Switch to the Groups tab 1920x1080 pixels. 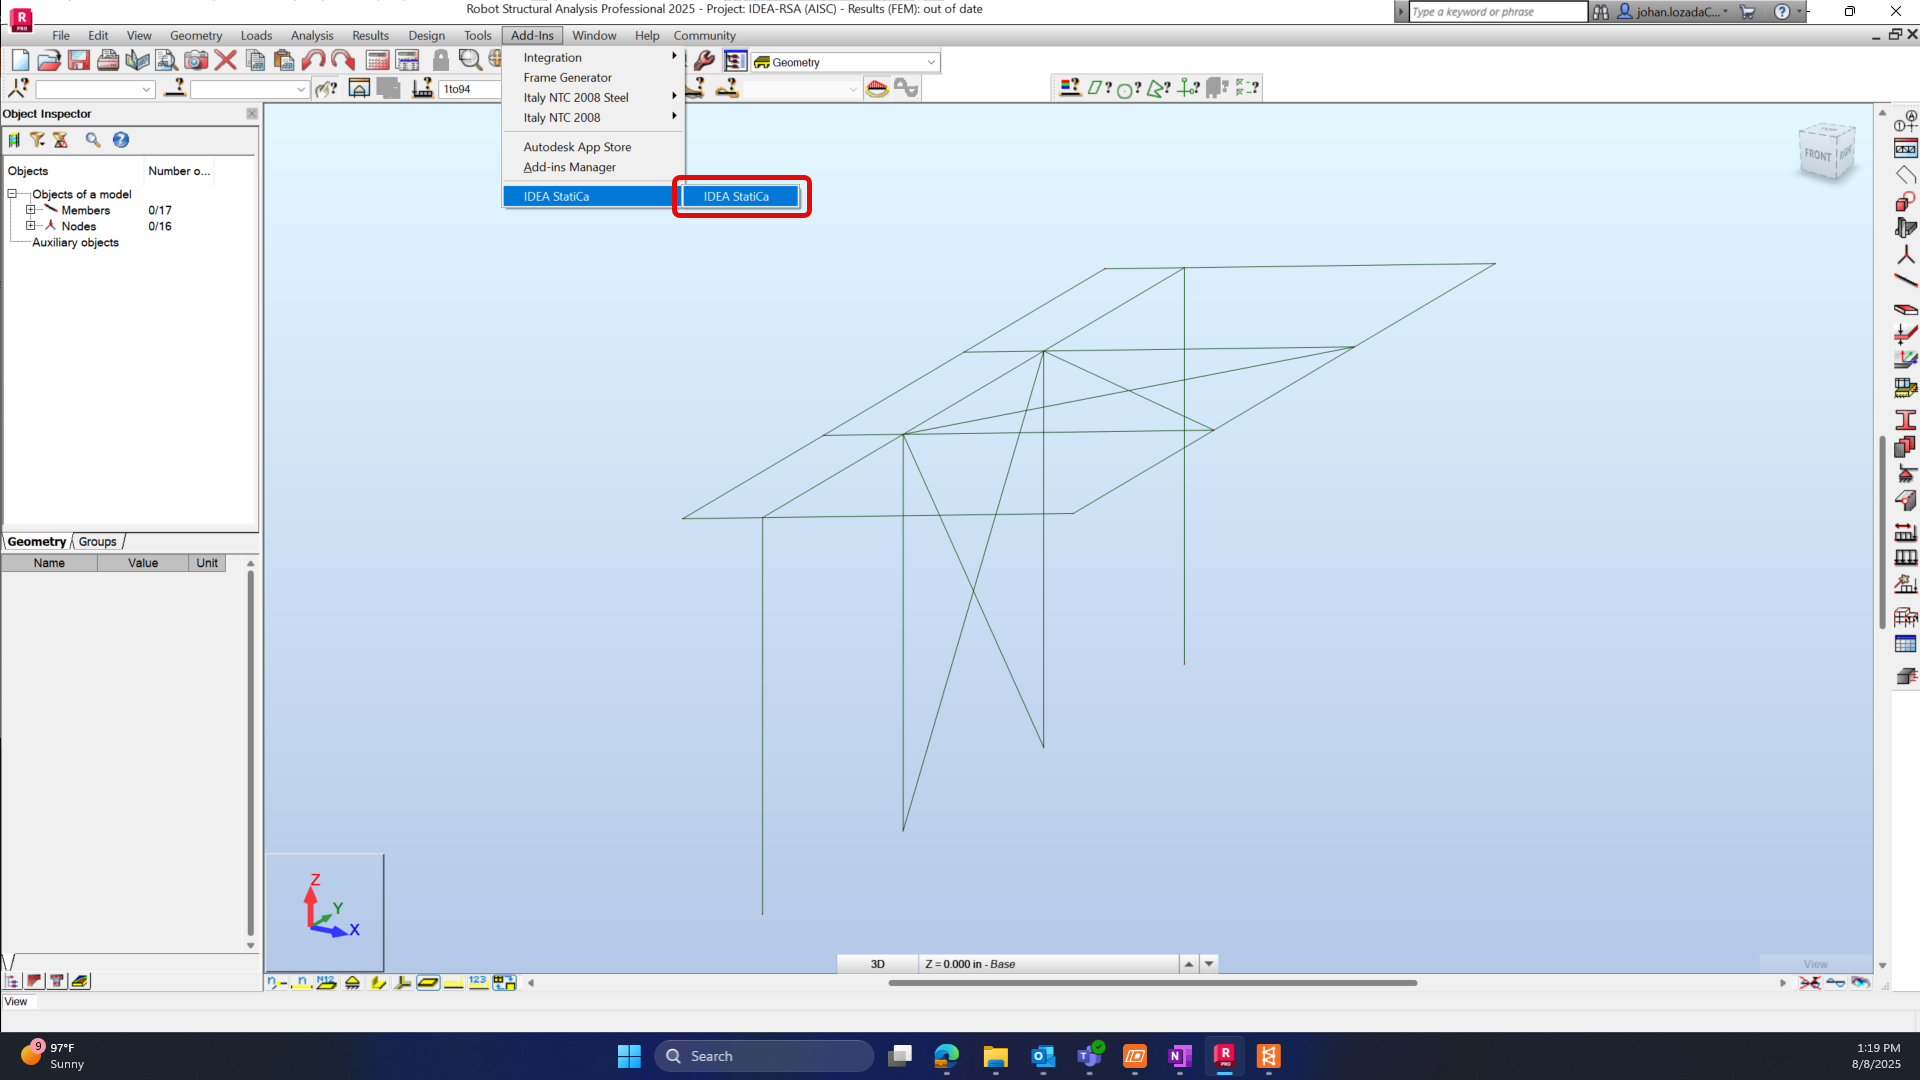98,542
